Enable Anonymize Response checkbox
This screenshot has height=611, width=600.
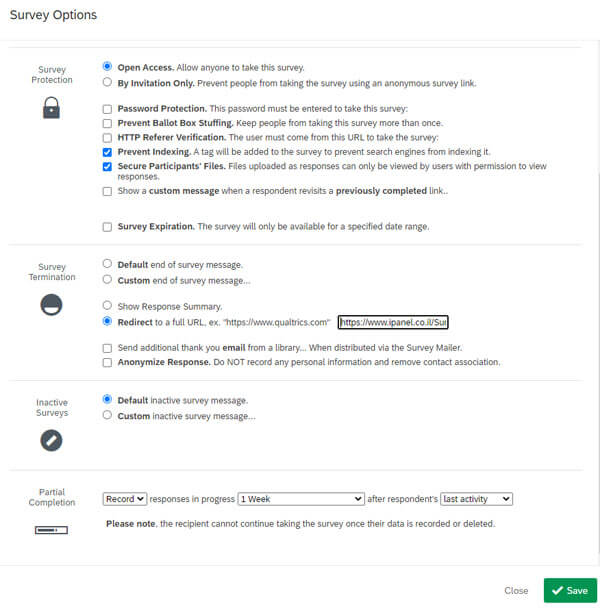coord(107,362)
